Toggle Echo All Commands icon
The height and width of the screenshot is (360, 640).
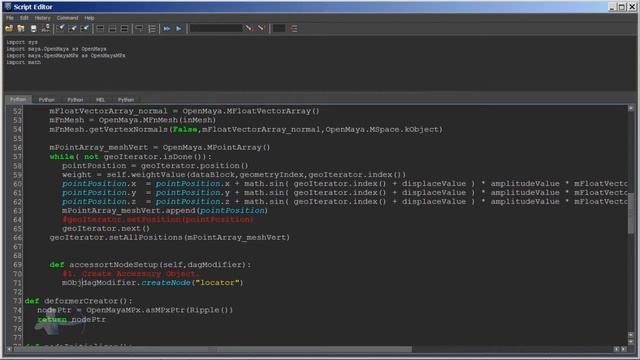coord(139,29)
